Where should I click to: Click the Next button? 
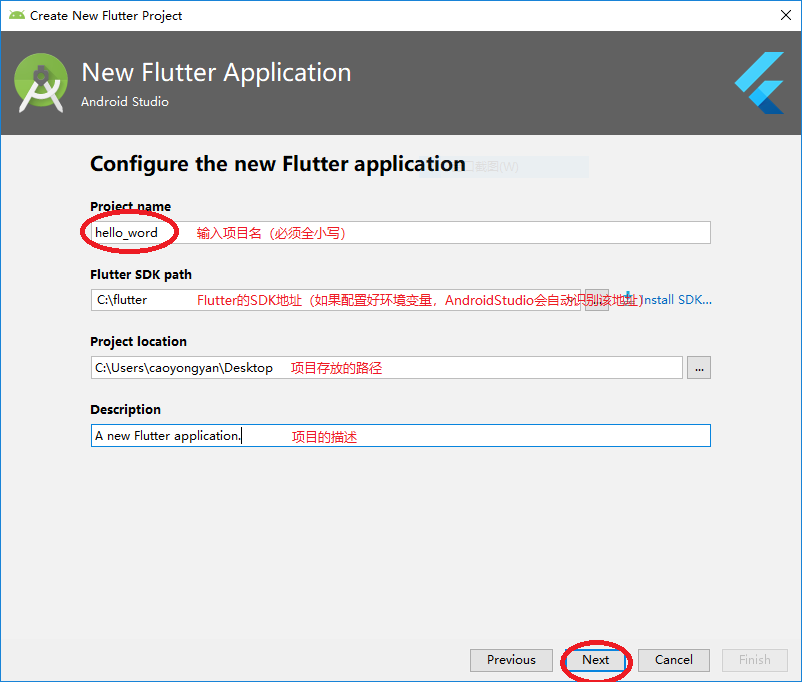595,660
